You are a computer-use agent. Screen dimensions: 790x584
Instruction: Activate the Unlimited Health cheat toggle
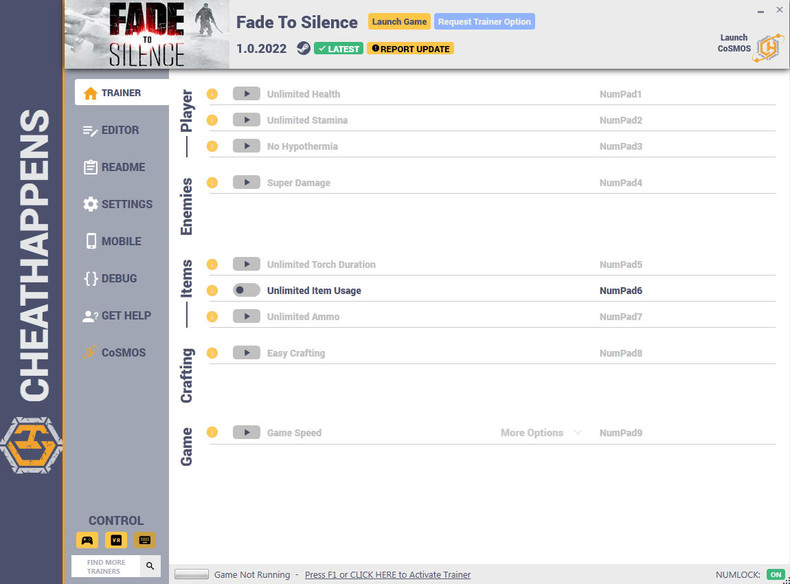[x=246, y=94]
